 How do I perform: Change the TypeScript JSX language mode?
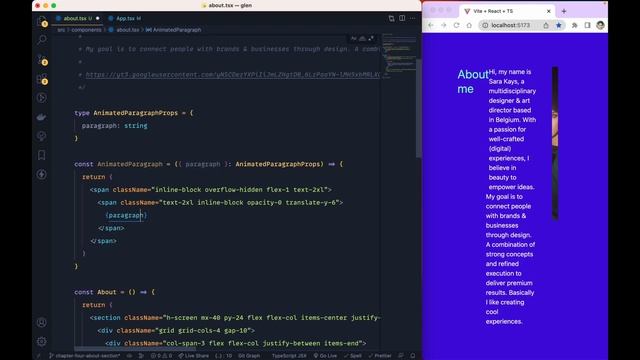[x=289, y=356]
